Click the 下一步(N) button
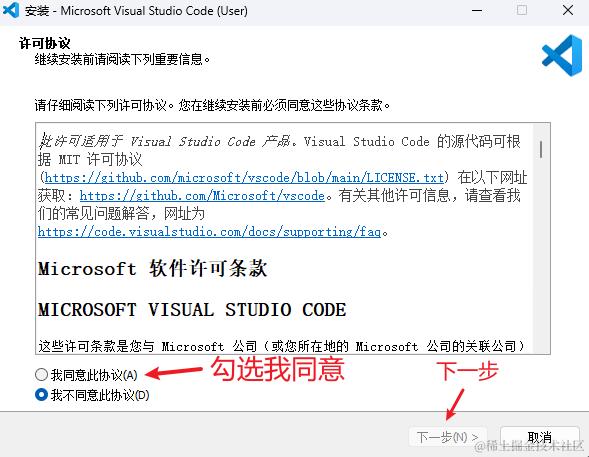 448,437
